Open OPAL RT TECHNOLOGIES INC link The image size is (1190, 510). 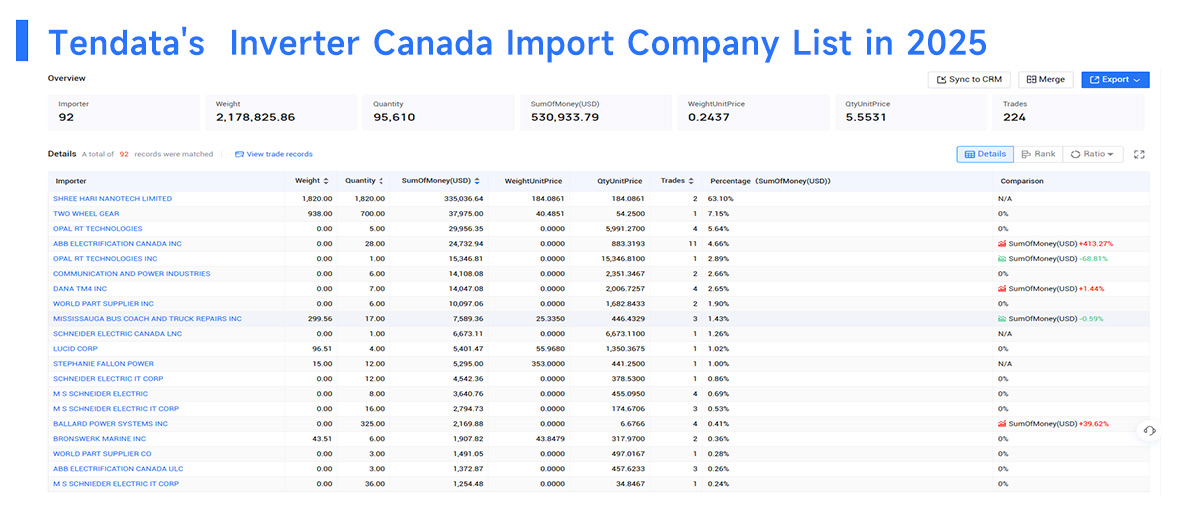point(103,259)
